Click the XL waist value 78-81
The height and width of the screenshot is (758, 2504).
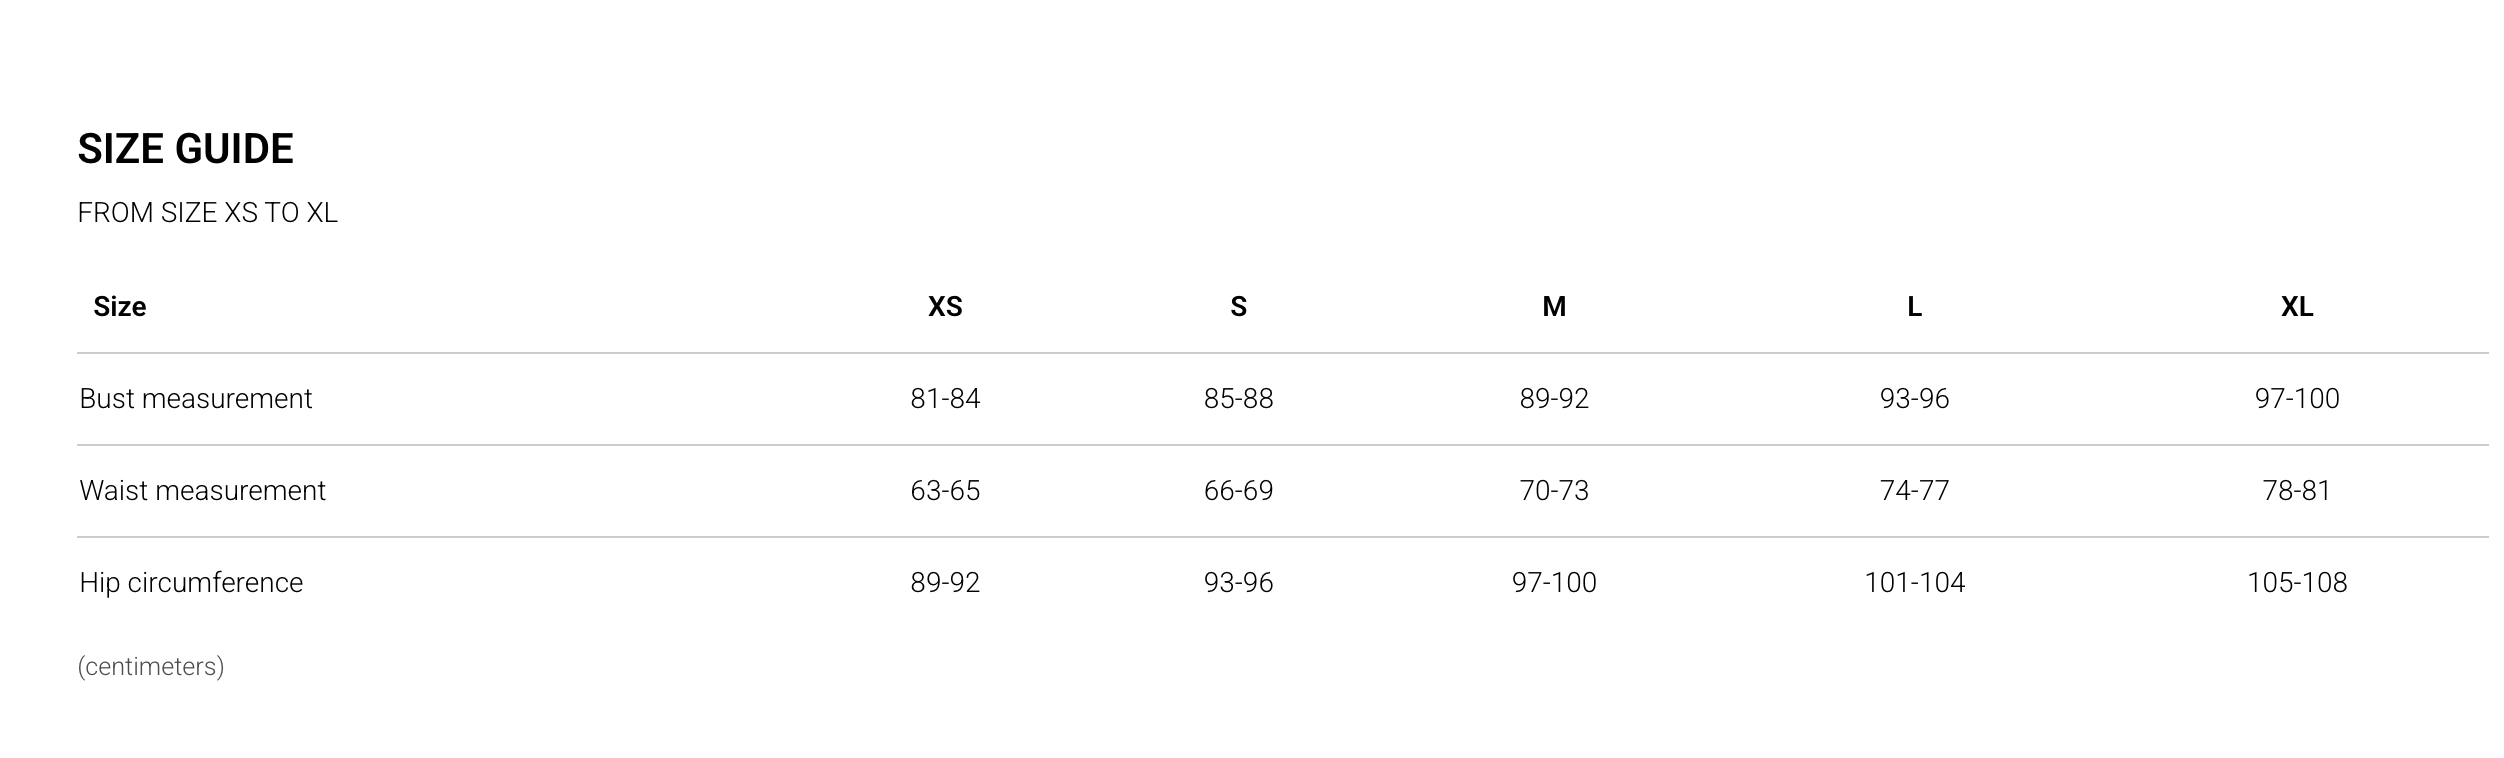2297,490
